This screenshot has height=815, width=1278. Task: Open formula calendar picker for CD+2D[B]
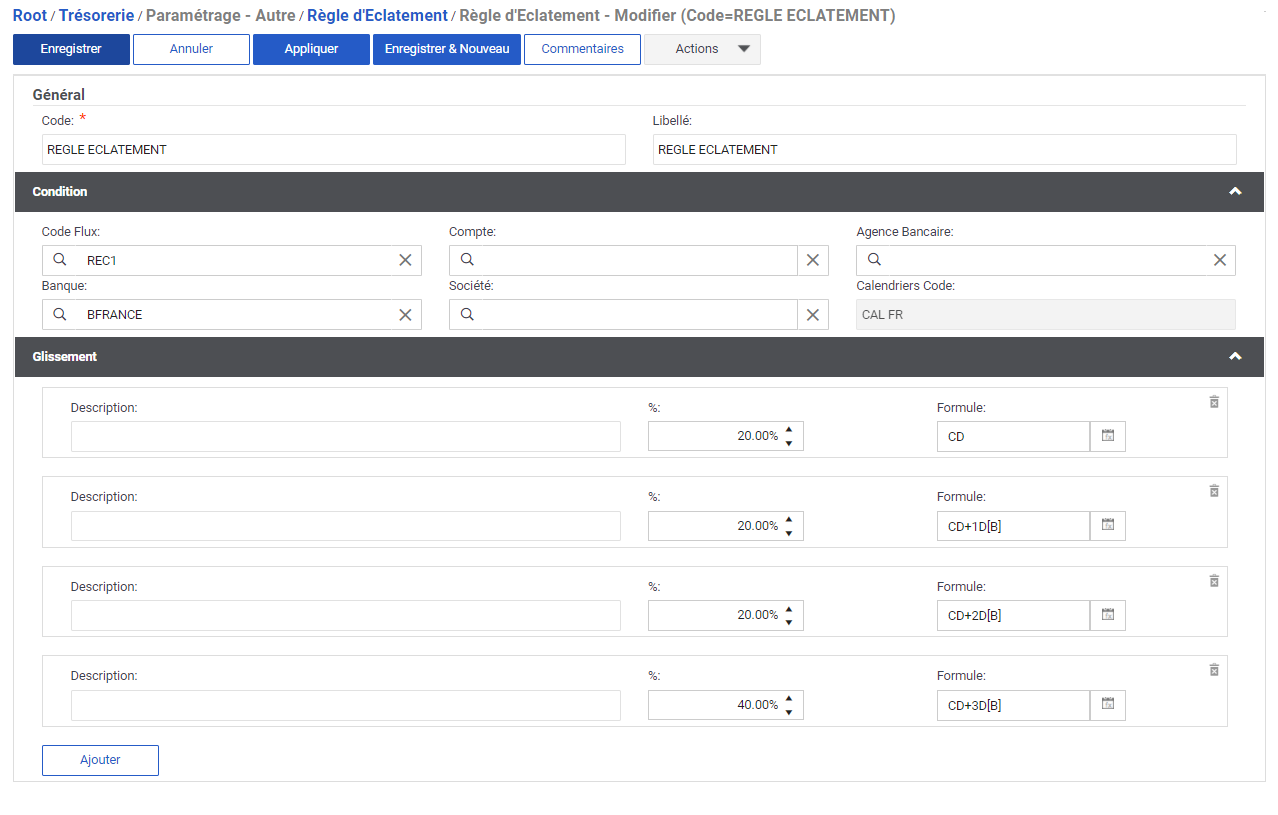pyautogui.click(x=1107, y=615)
